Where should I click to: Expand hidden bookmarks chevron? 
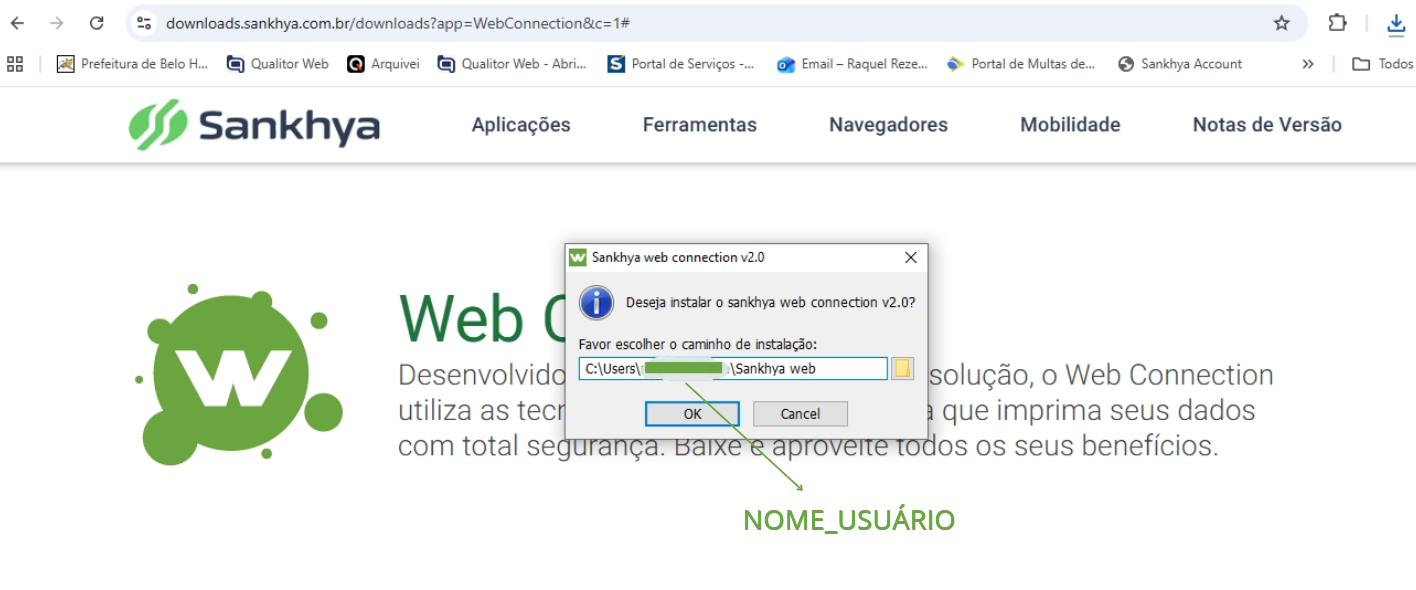tap(1307, 64)
